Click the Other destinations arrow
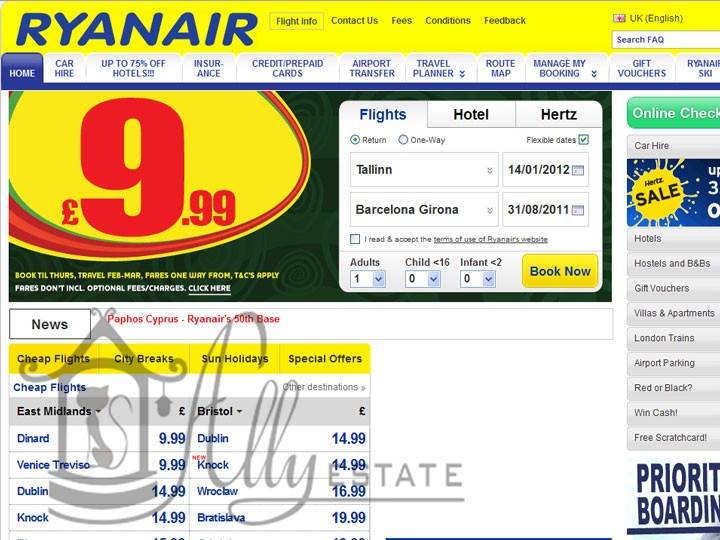Image resolution: width=720 pixels, height=540 pixels. pos(363,388)
